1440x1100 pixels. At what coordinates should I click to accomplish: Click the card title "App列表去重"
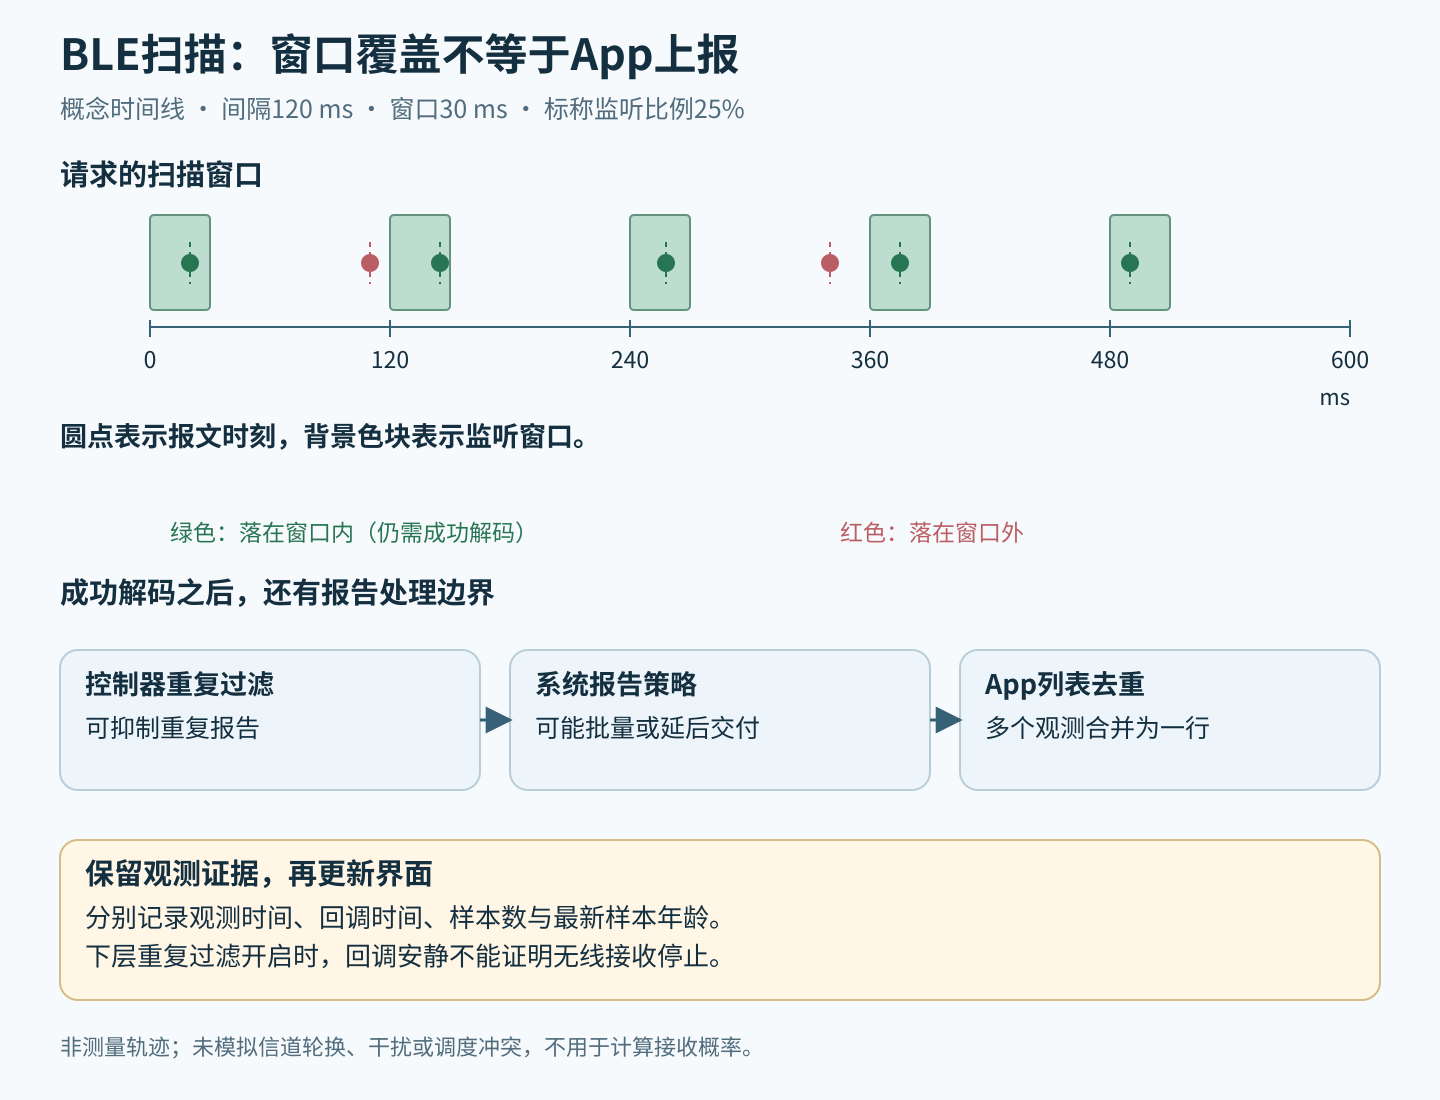pos(1065,684)
